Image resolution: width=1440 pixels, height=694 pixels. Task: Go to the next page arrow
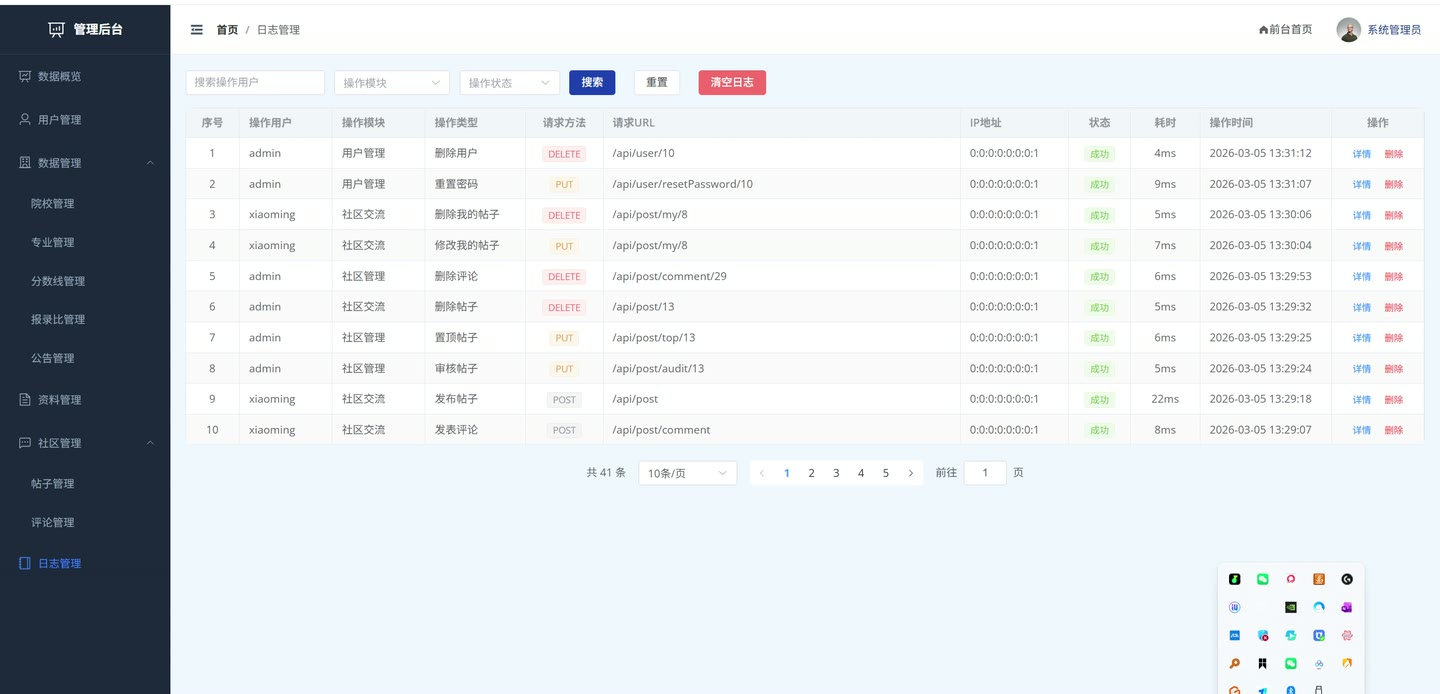click(910, 474)
